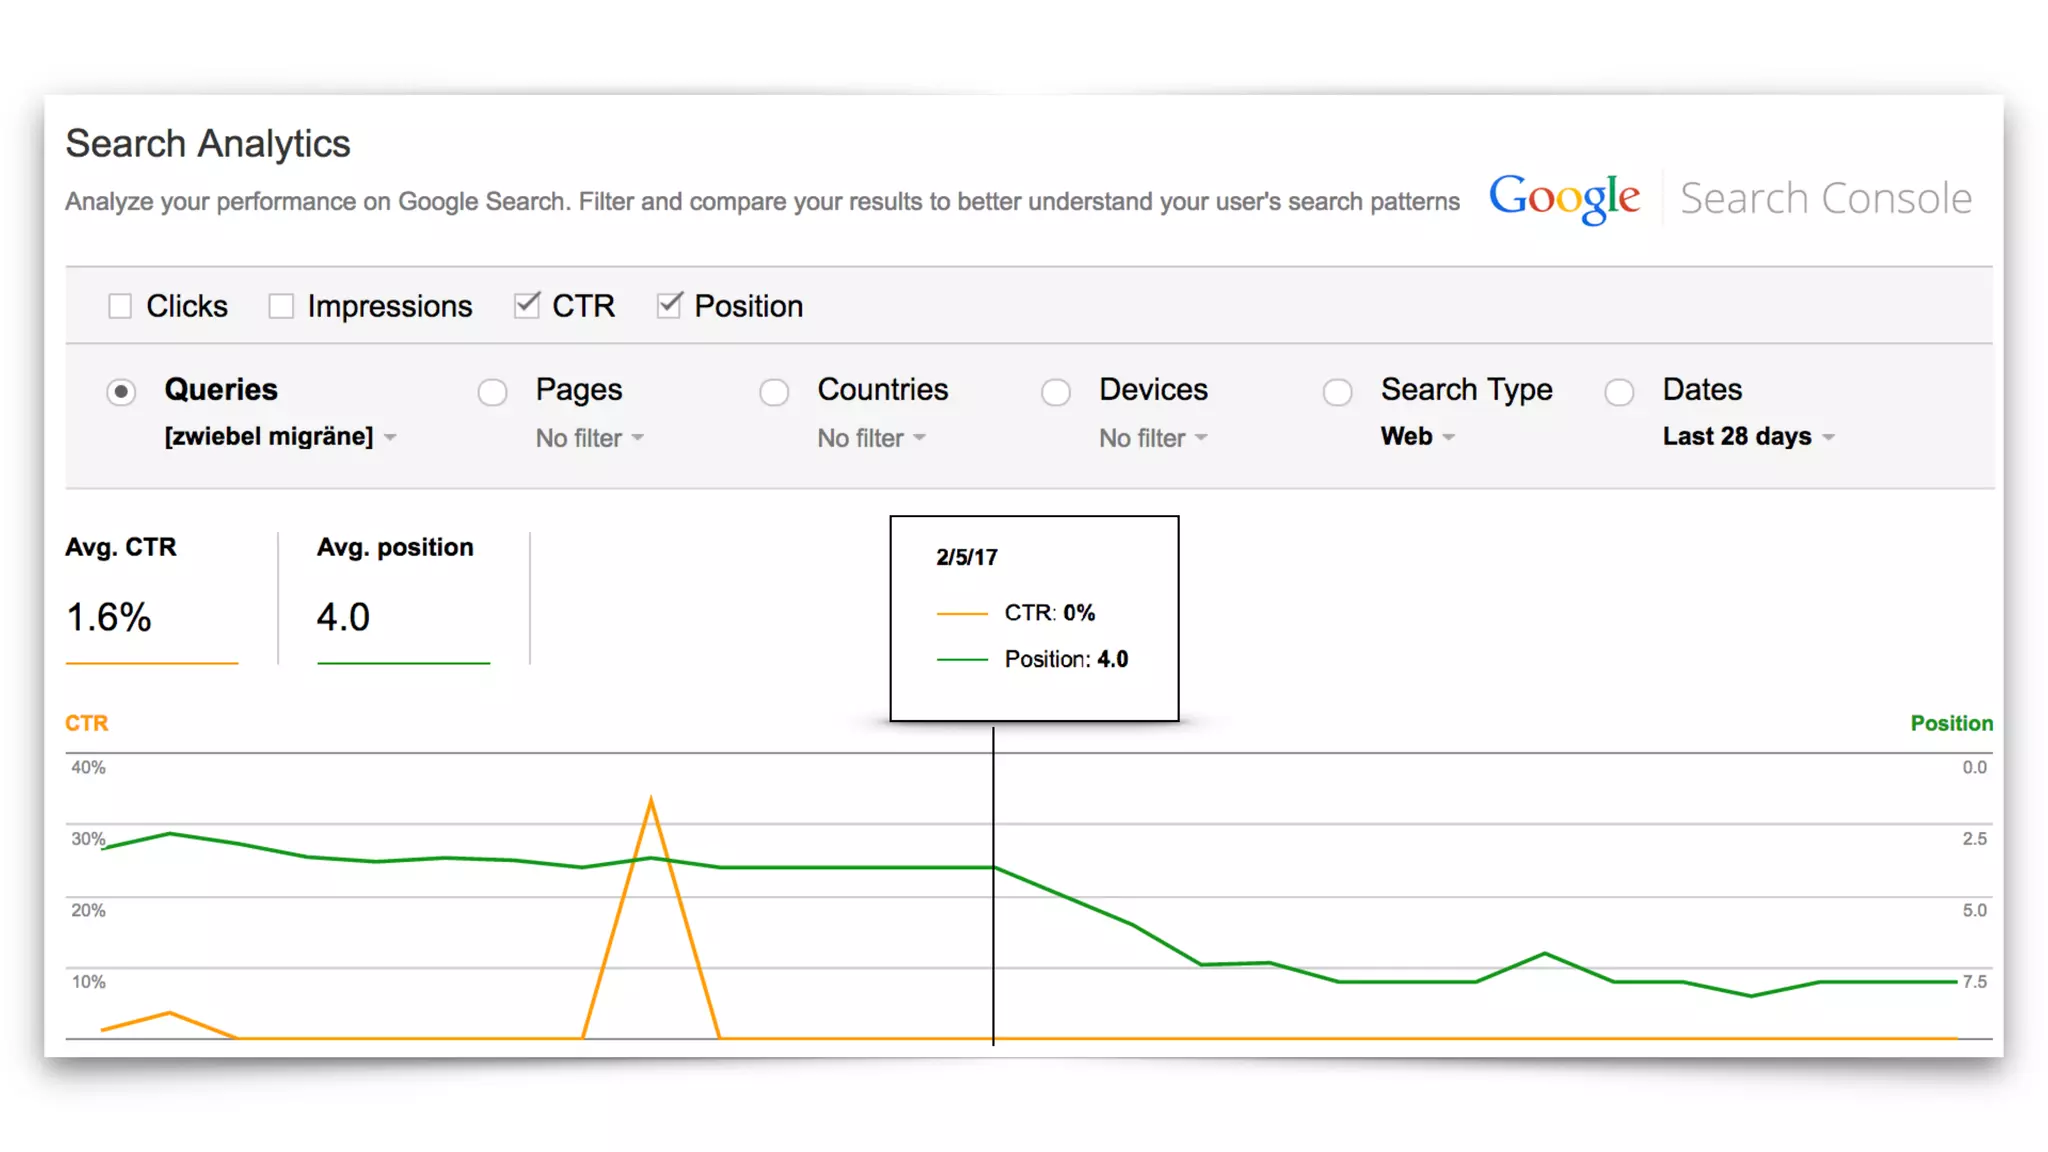Click the orange CTR spike peak
This screenshot has width=2048, height=1152.
point(651,801)
